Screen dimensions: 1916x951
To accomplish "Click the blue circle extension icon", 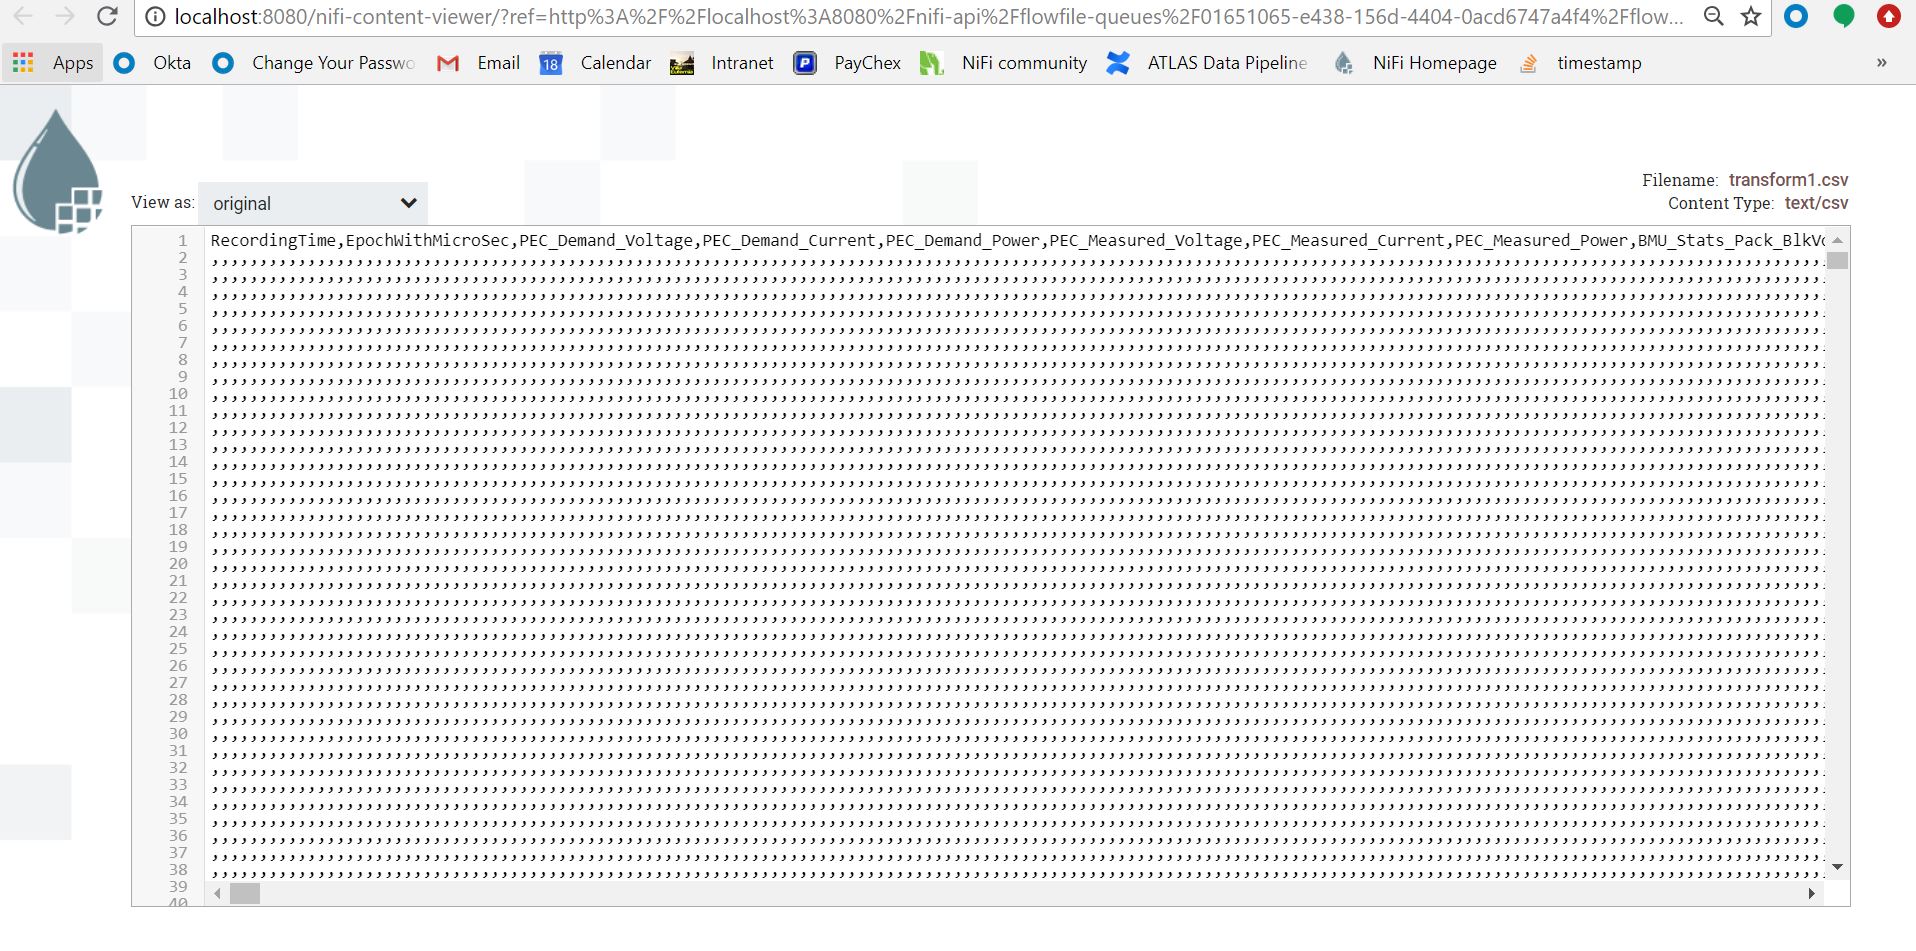I will click(x=1796, y=16).
